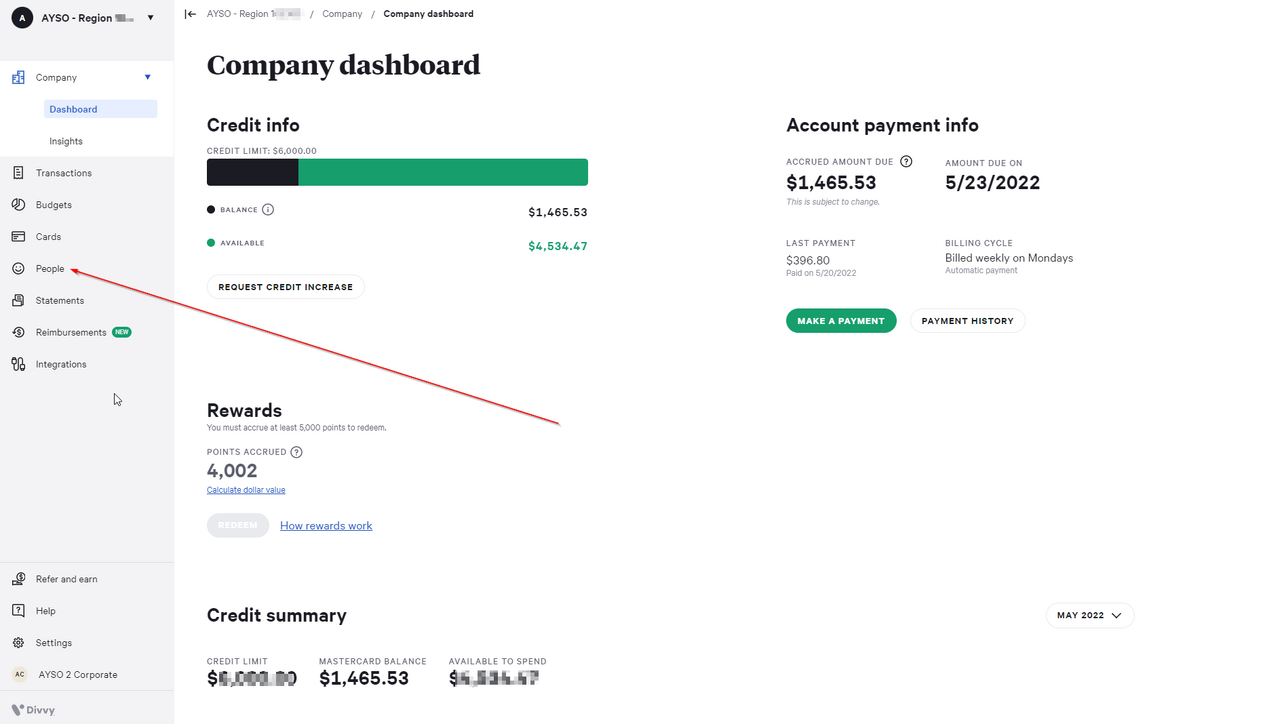Click the collapse sidebar arrow icon

[190, 14]
